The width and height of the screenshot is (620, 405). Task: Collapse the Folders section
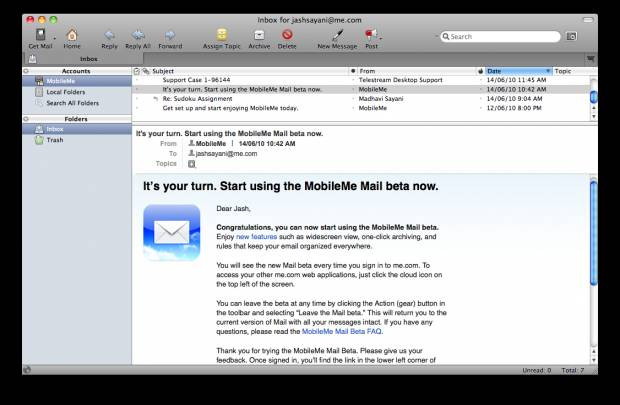point(26,119)
